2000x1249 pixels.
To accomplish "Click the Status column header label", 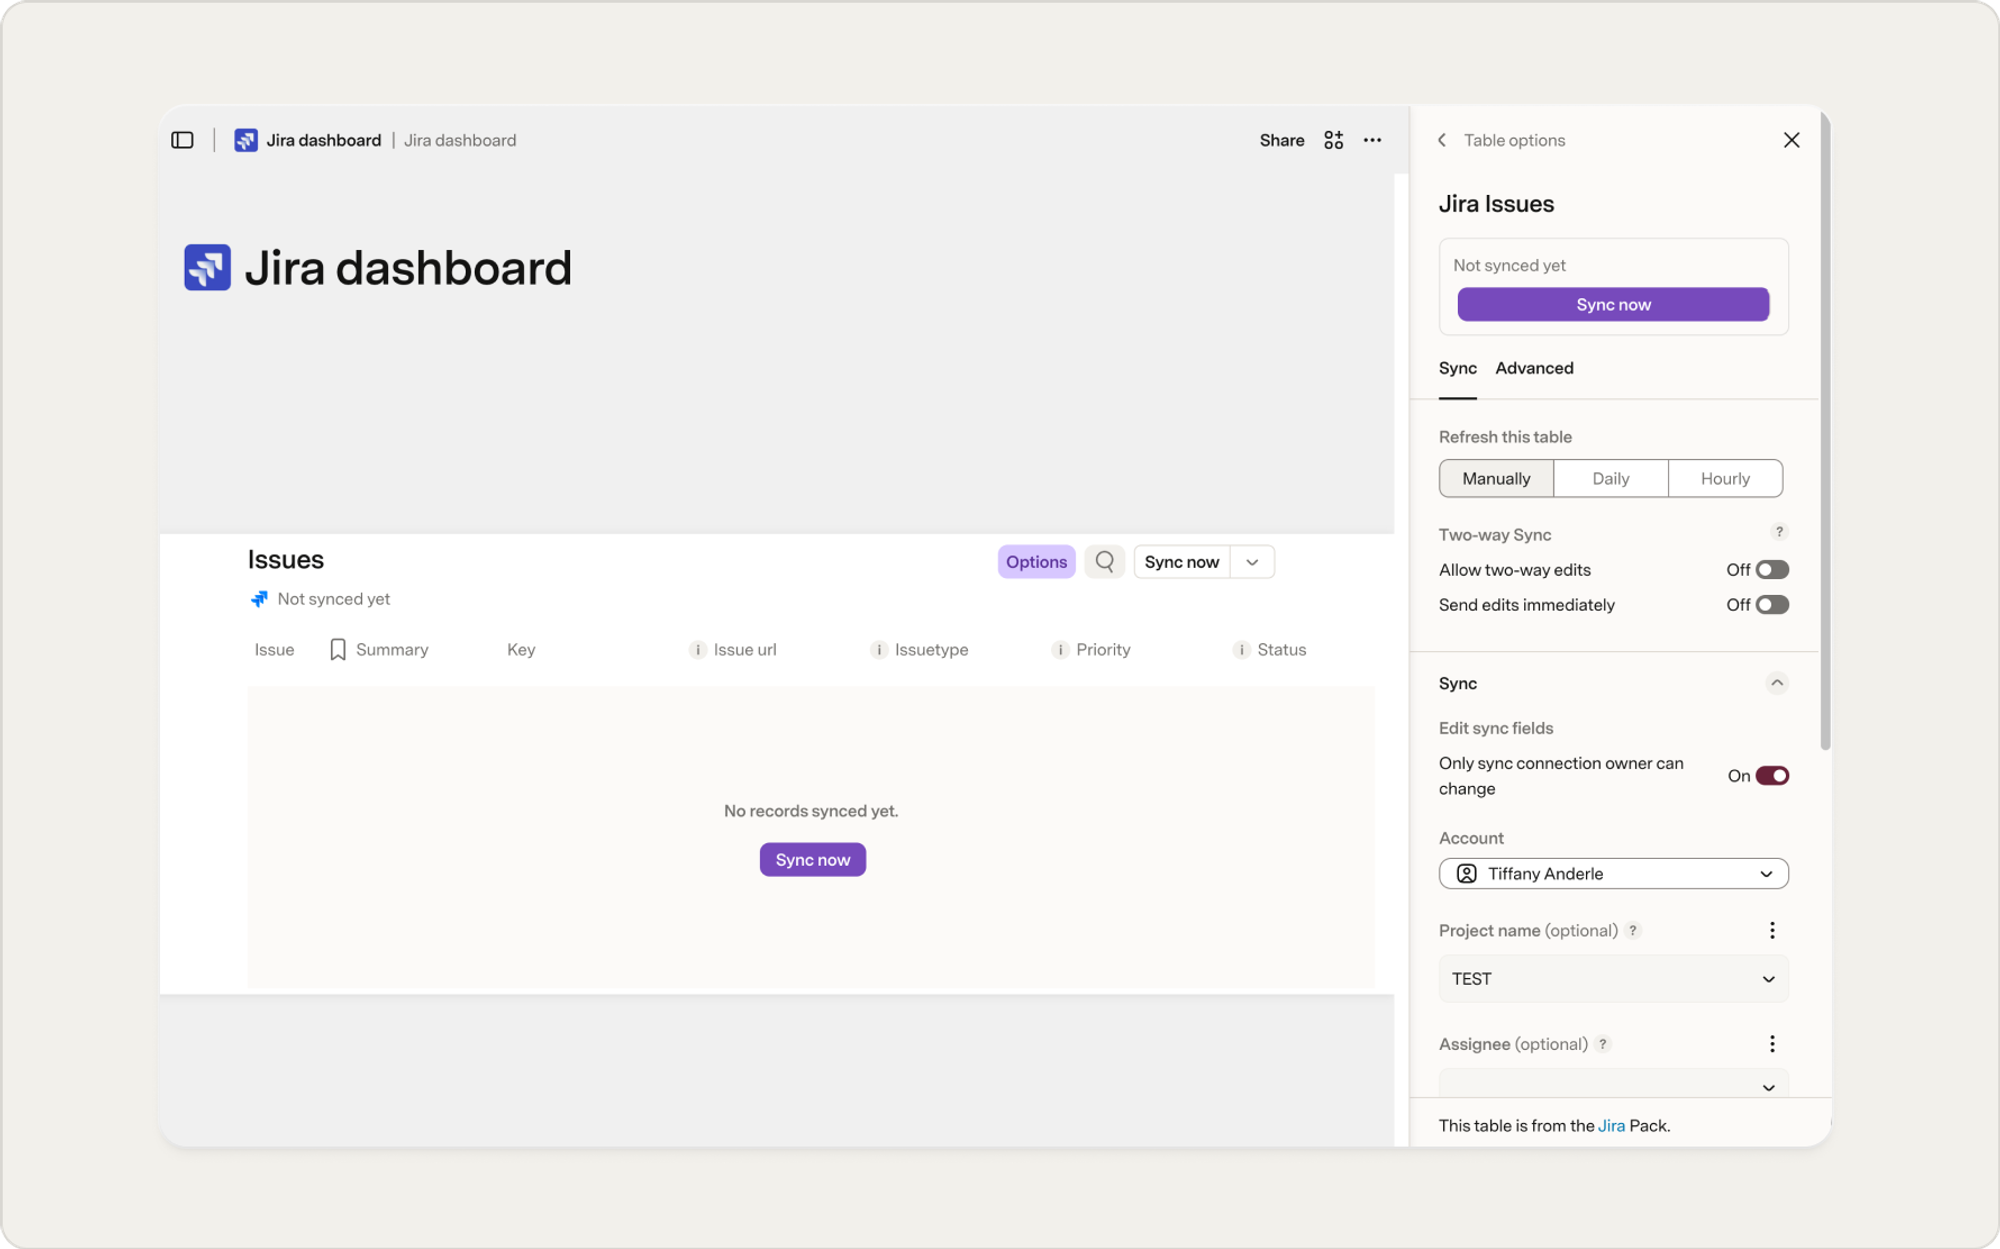I will coord(1281,650).
